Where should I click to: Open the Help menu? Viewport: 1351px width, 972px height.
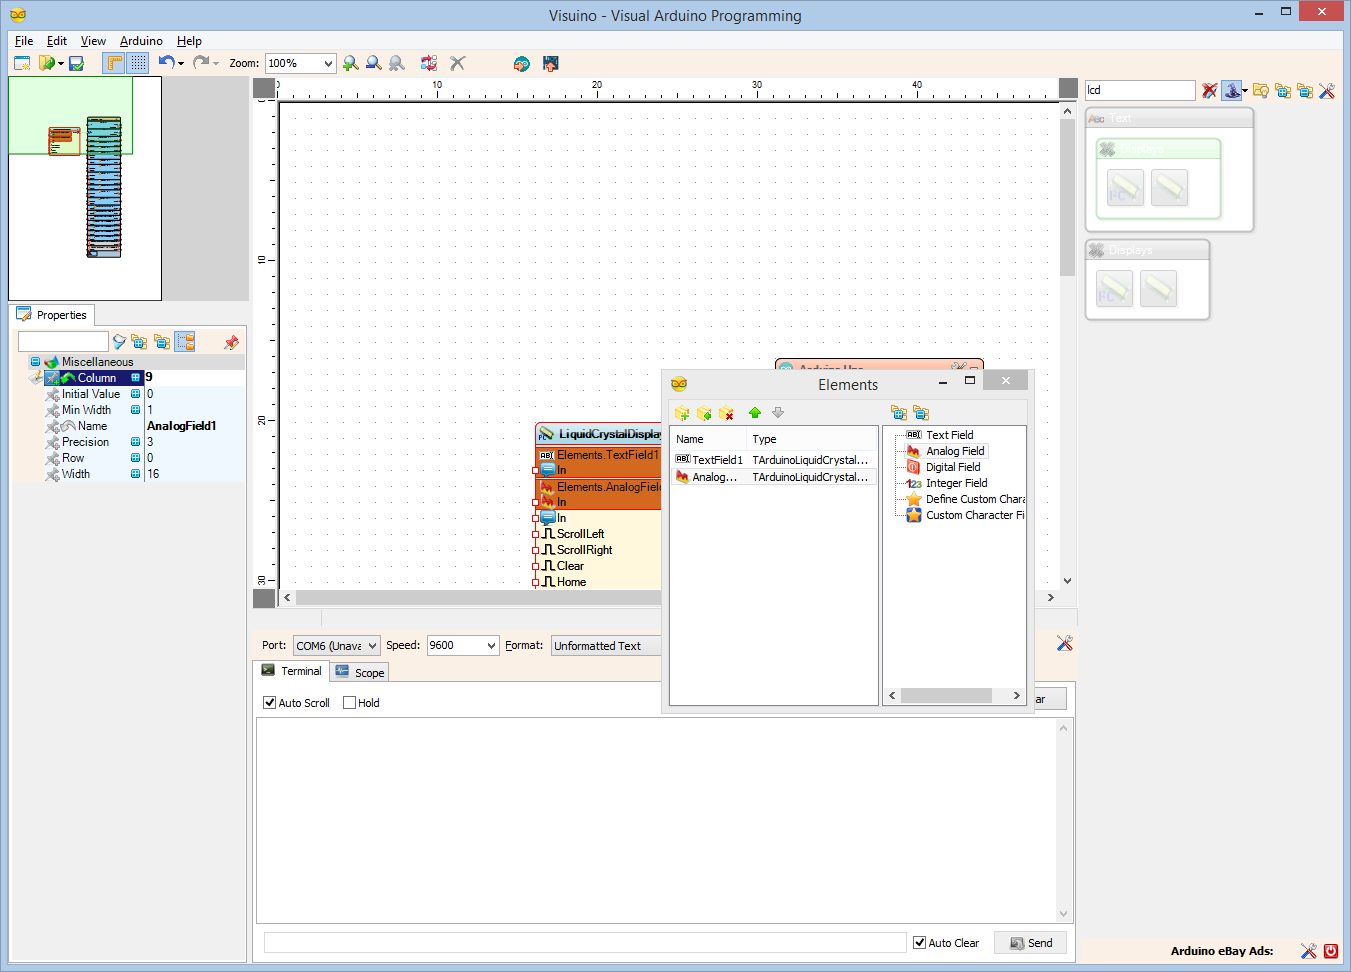coord(189,41)
